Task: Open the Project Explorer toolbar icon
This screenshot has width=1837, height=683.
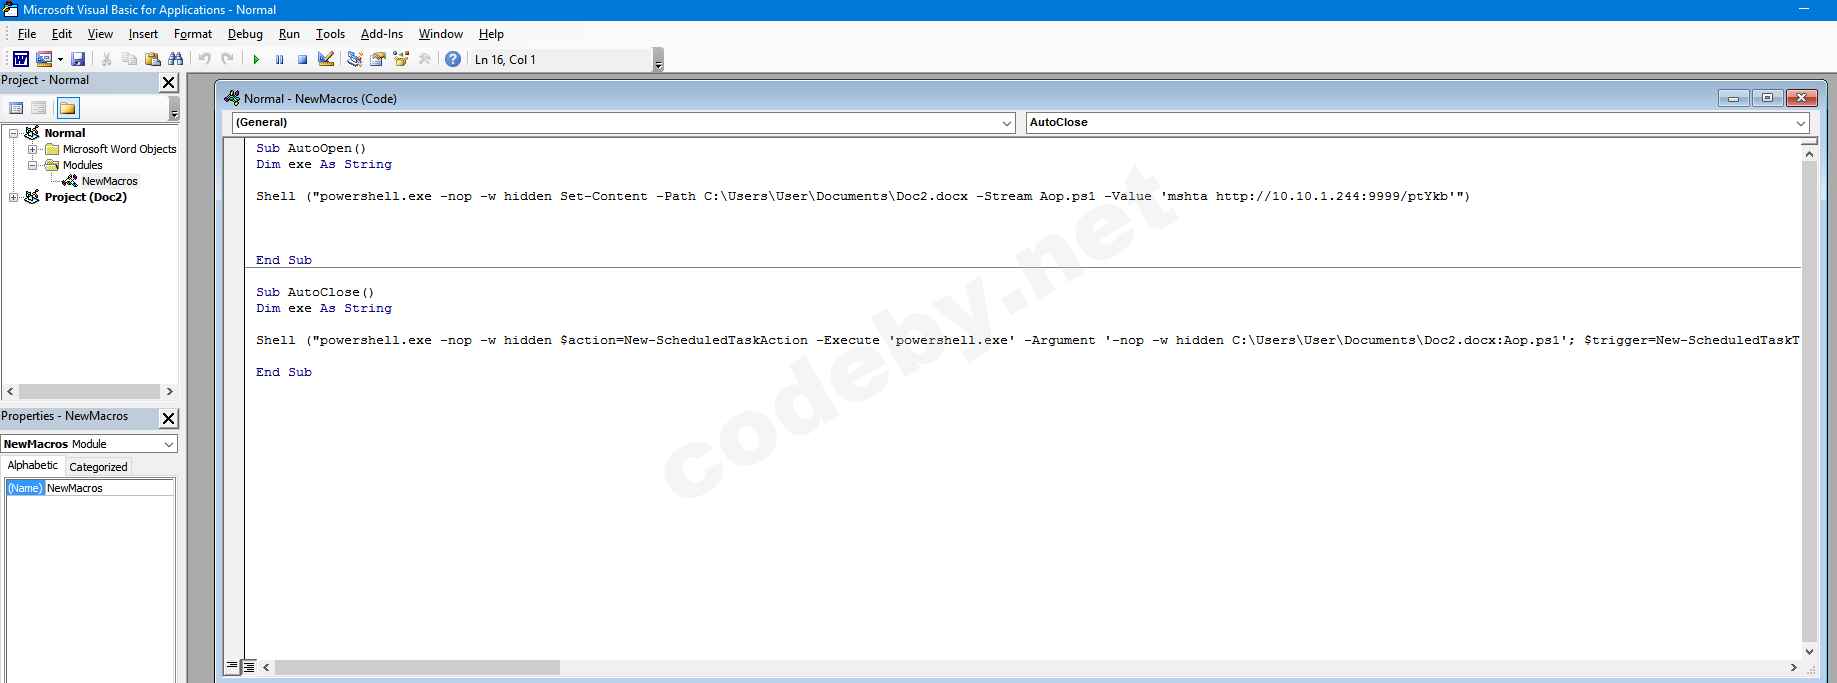Action: (354, 59)
